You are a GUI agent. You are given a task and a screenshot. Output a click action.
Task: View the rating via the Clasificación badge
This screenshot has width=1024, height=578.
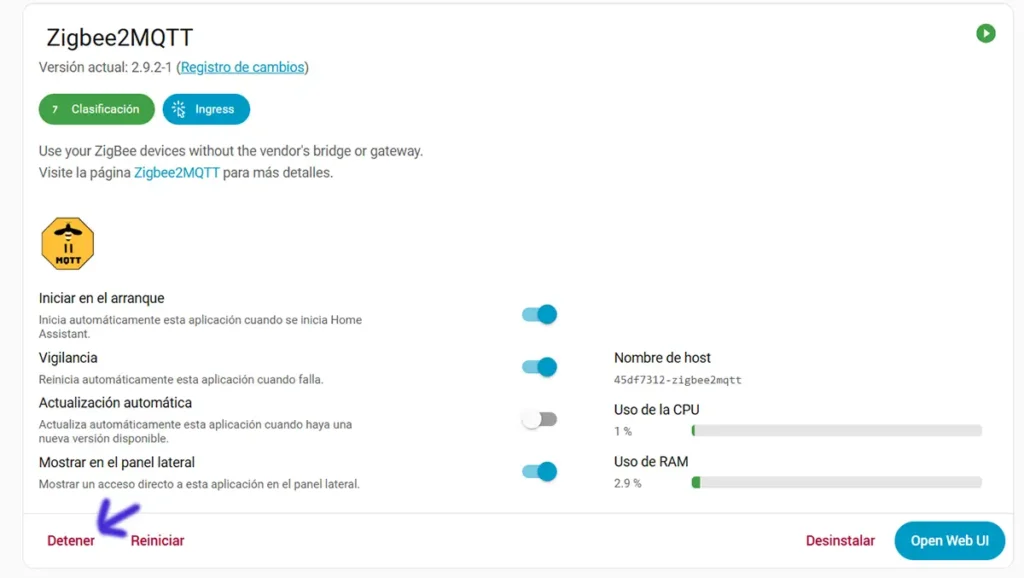(x=96, y=109)
